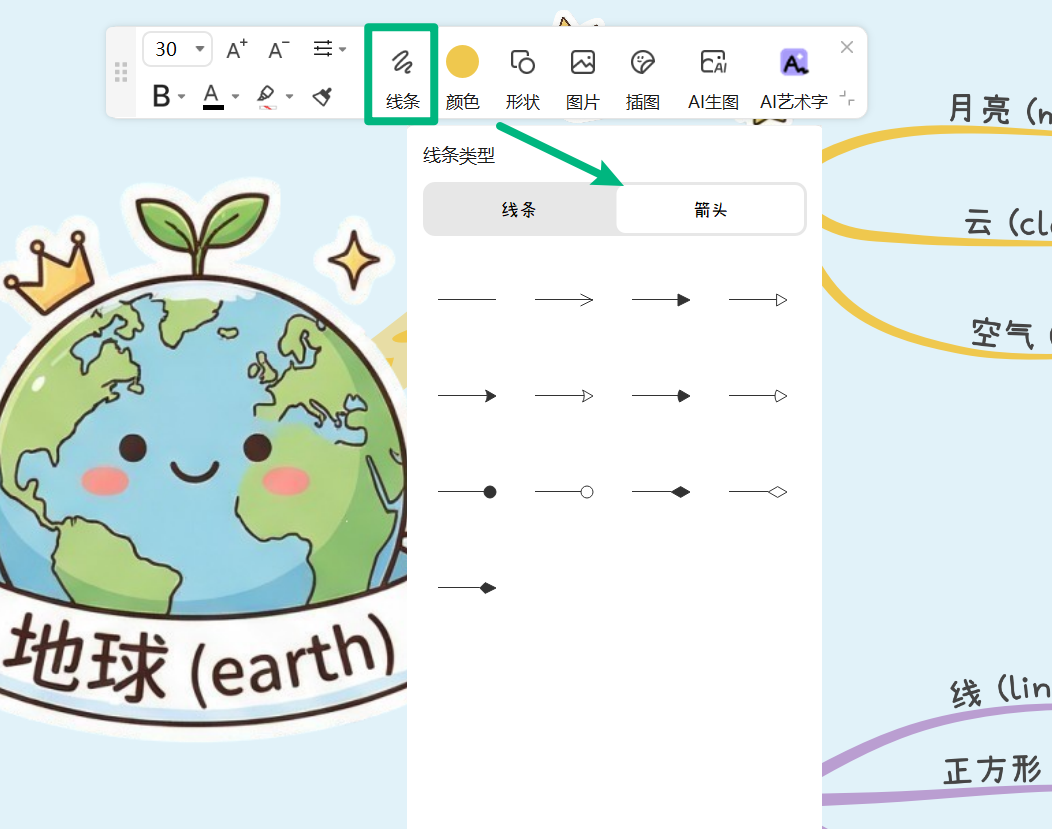Select the last-row small diamond ending
Screen dimensions: 1052x829
pos(467,588)
